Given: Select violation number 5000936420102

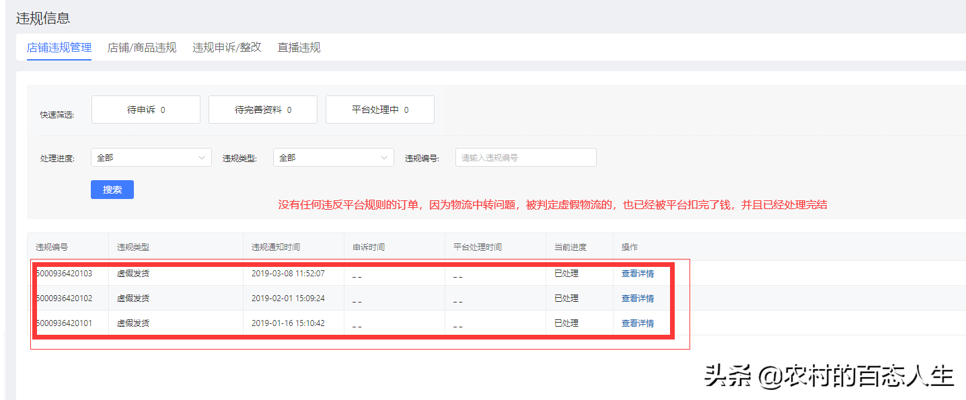Looking at the screenshot, I should 64,298.
